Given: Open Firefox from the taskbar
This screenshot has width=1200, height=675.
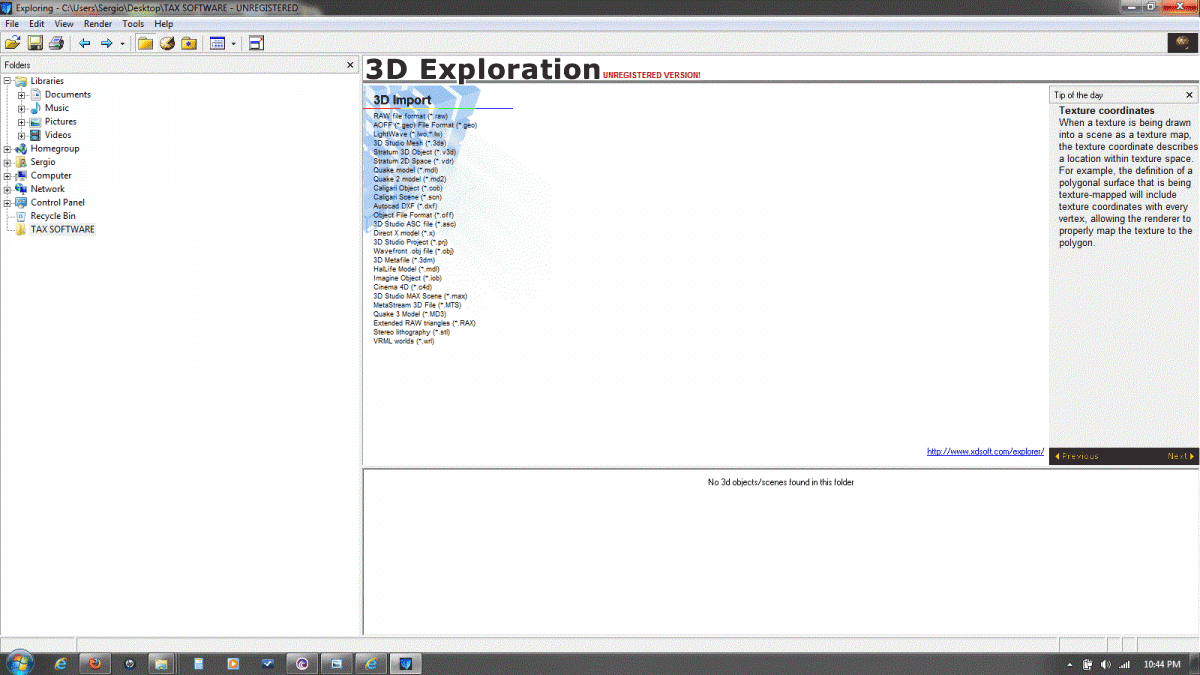Looking at the screenshot, I should (95, 664).
